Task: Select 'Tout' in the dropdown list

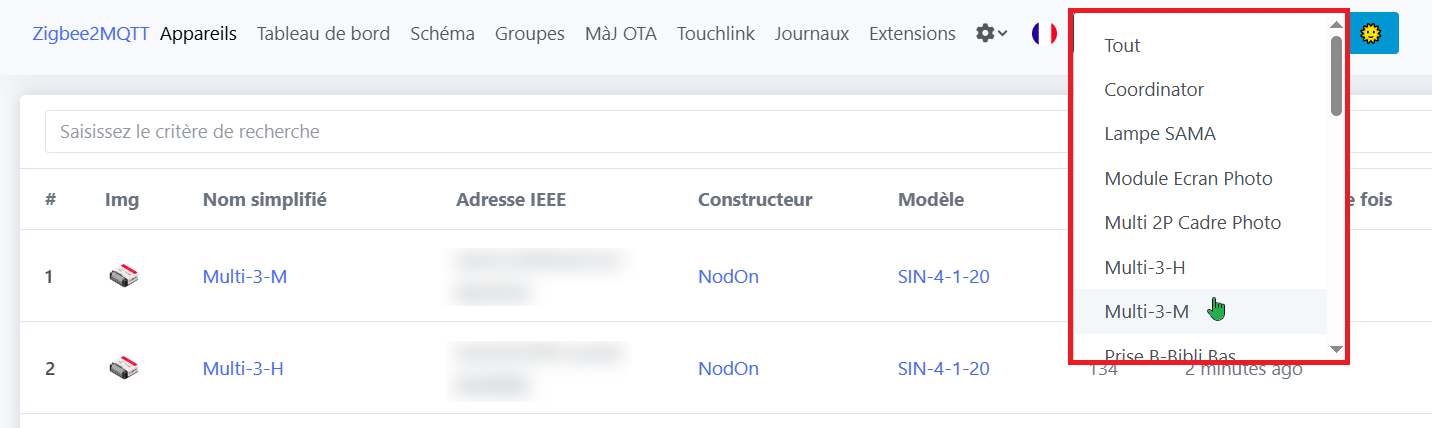Action: click(x=1122, y=45)
